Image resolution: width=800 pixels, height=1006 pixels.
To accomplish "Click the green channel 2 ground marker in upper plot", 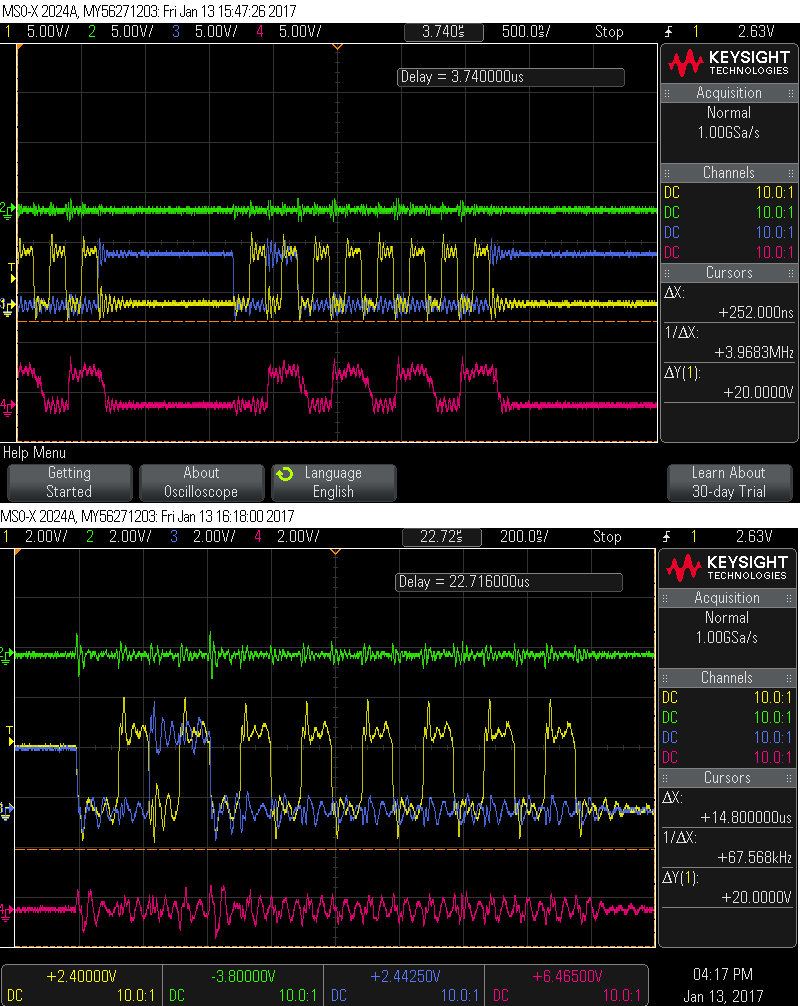I will (7, 209).
